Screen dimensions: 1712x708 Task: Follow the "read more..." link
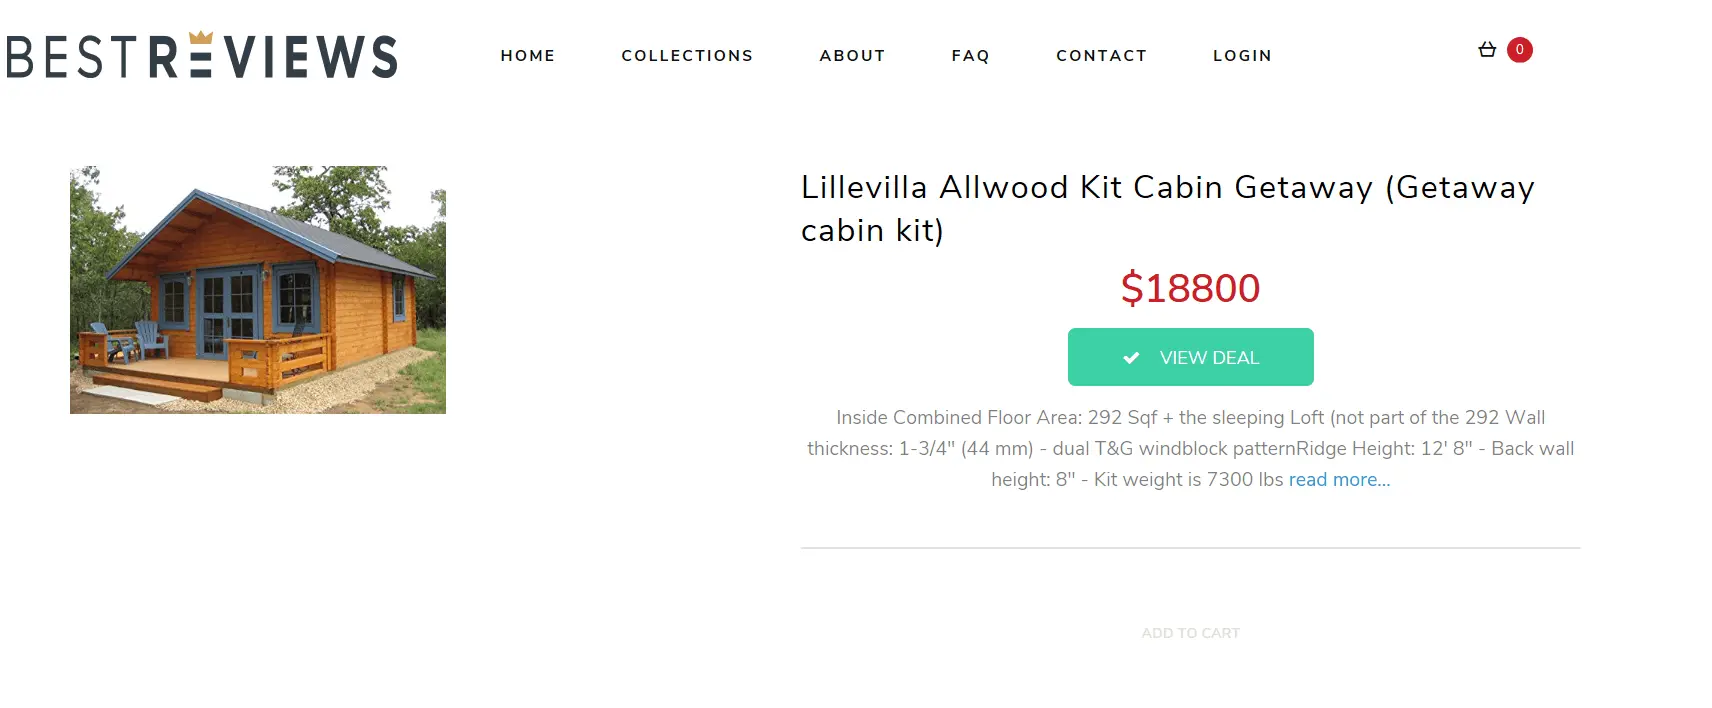point(1339,480)
